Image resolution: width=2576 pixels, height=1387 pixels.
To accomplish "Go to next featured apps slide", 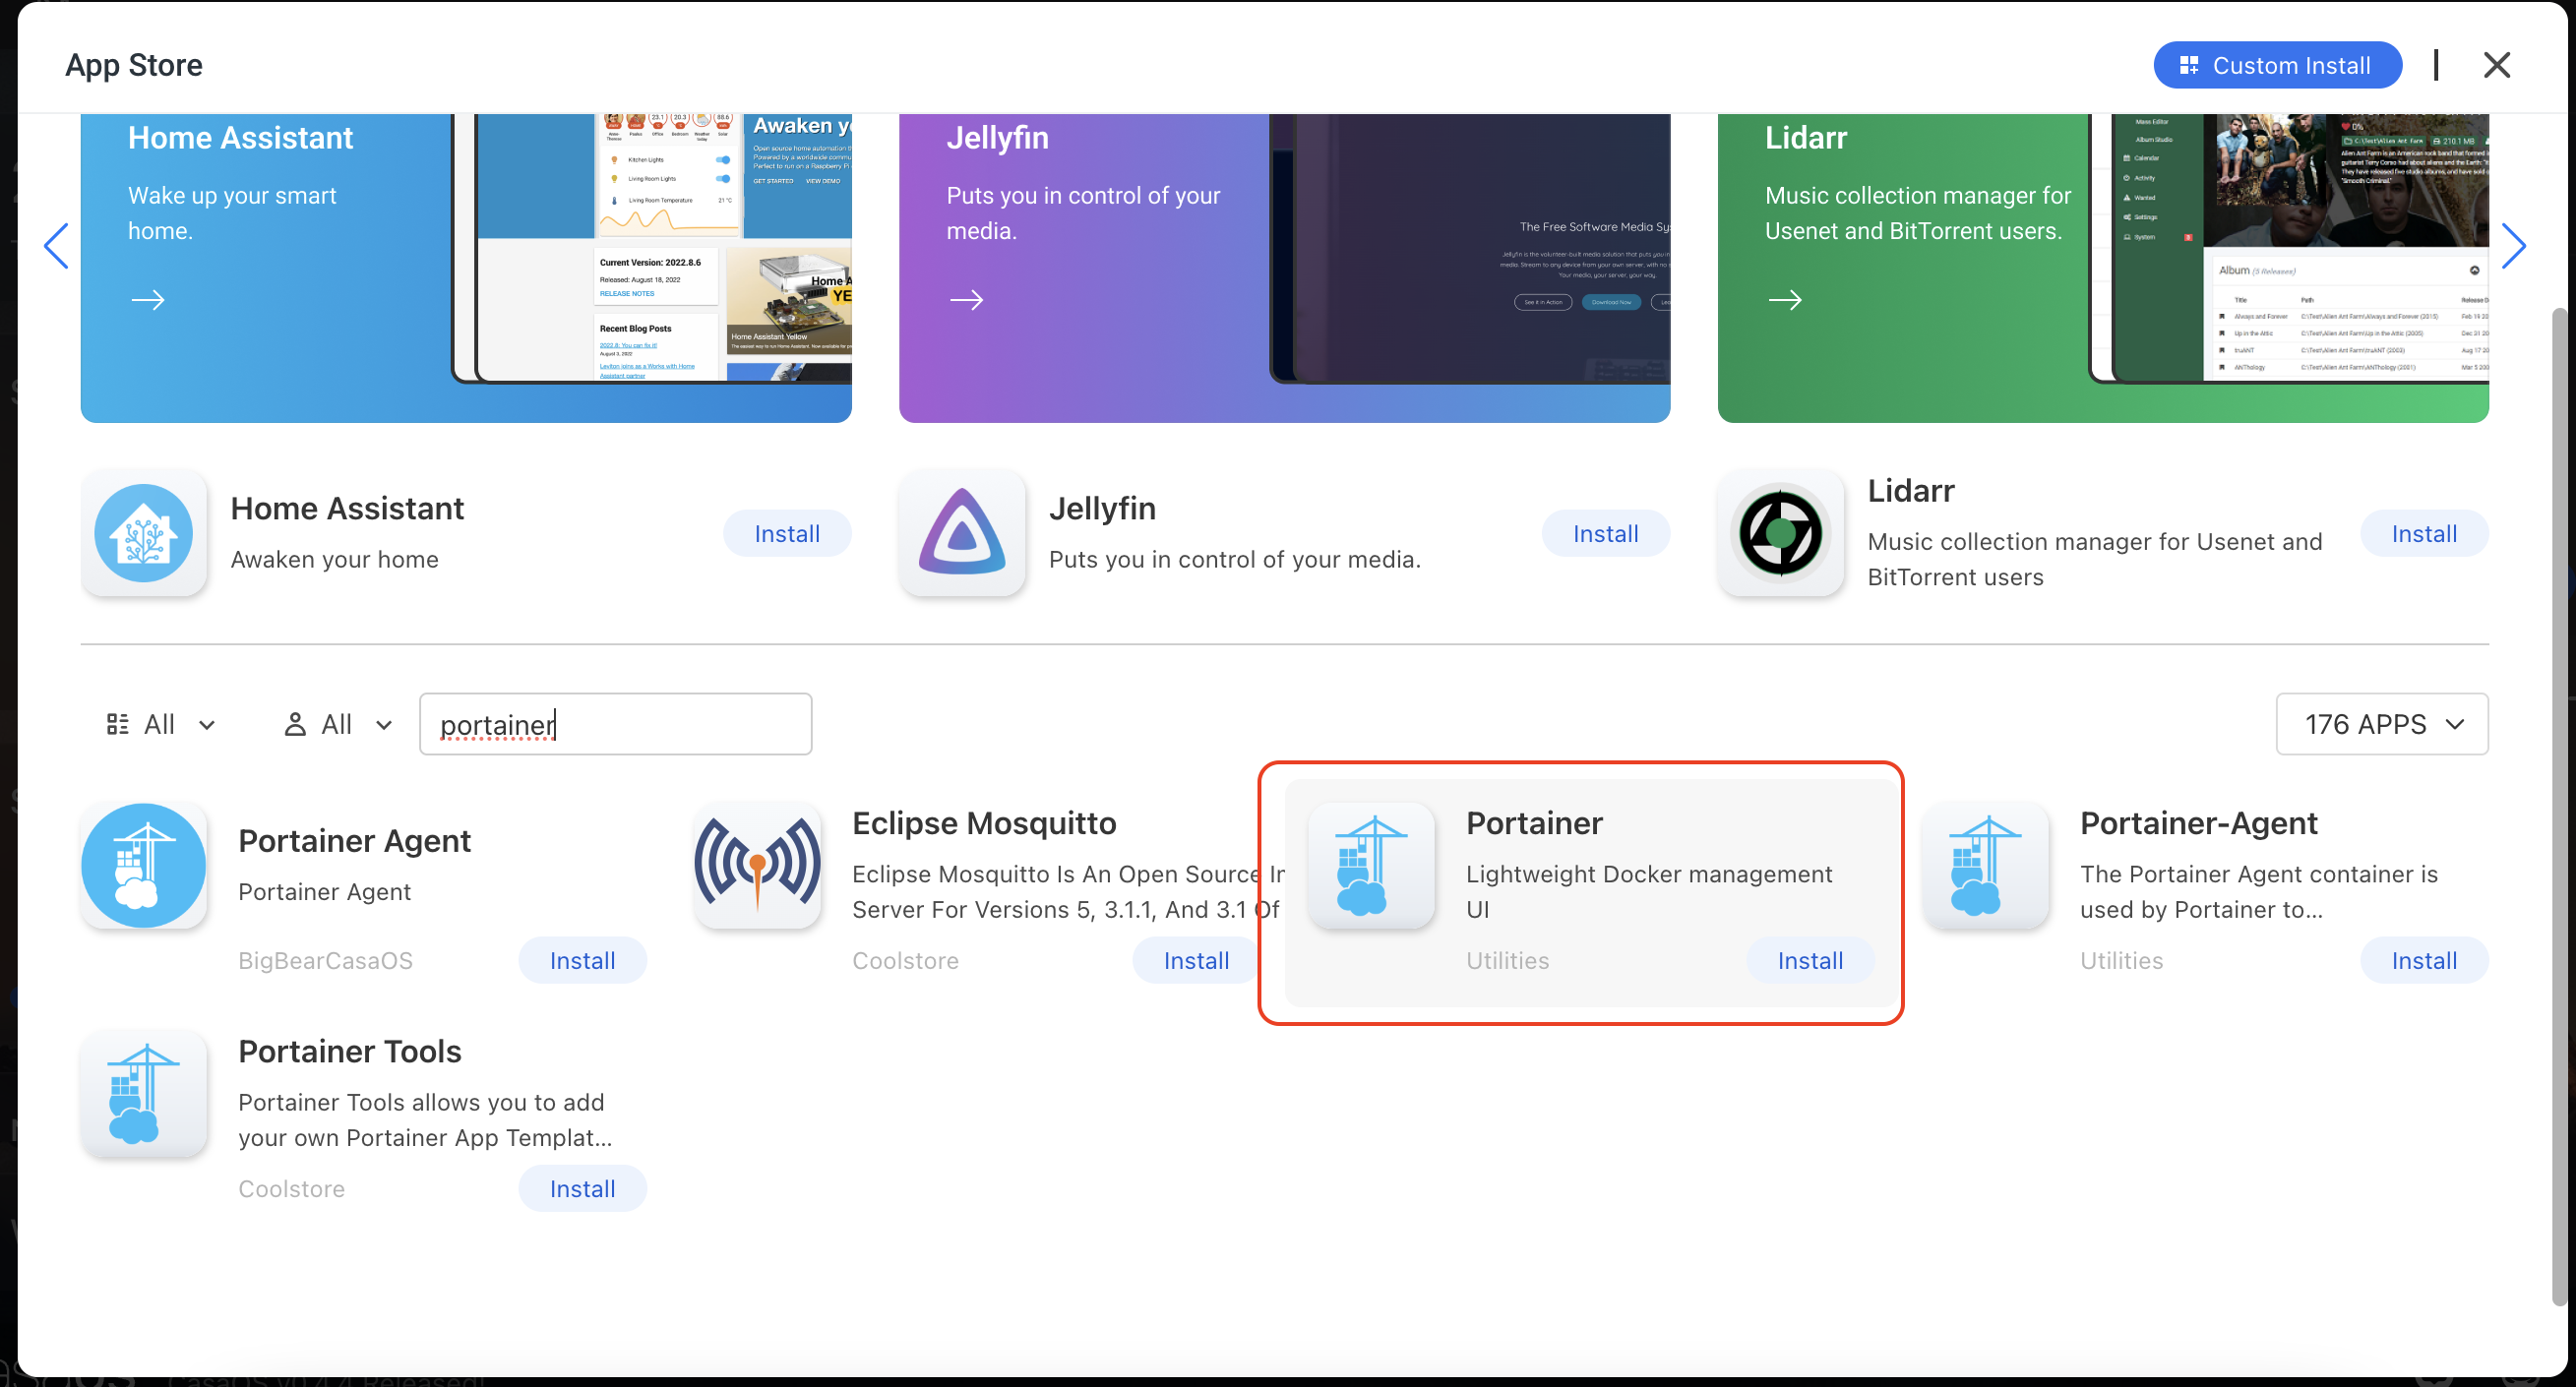I will coord(2513,246).
